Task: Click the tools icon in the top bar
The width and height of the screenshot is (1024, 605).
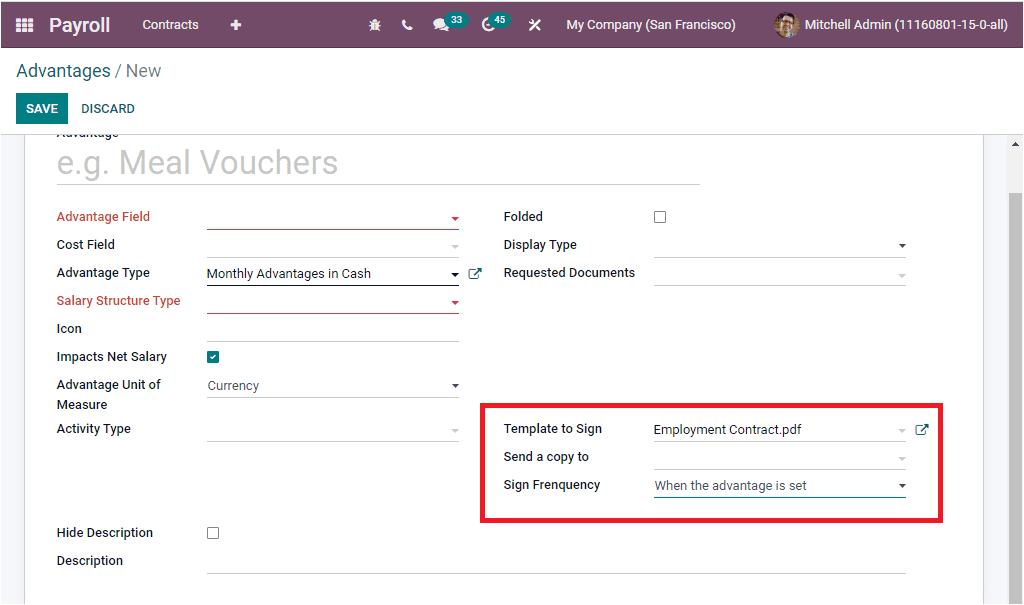Action: tap(535, 24)
